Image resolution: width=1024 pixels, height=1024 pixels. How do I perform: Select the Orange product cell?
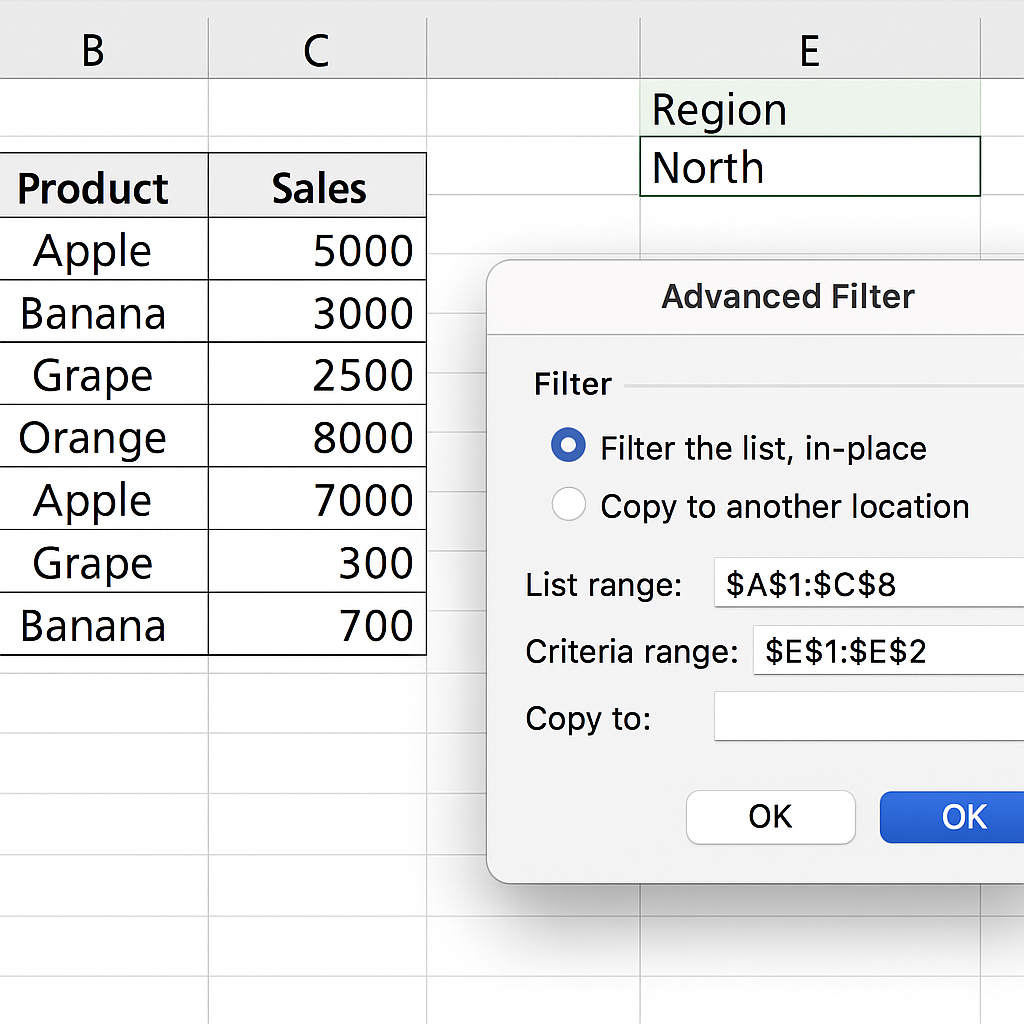tap(93, 437)
